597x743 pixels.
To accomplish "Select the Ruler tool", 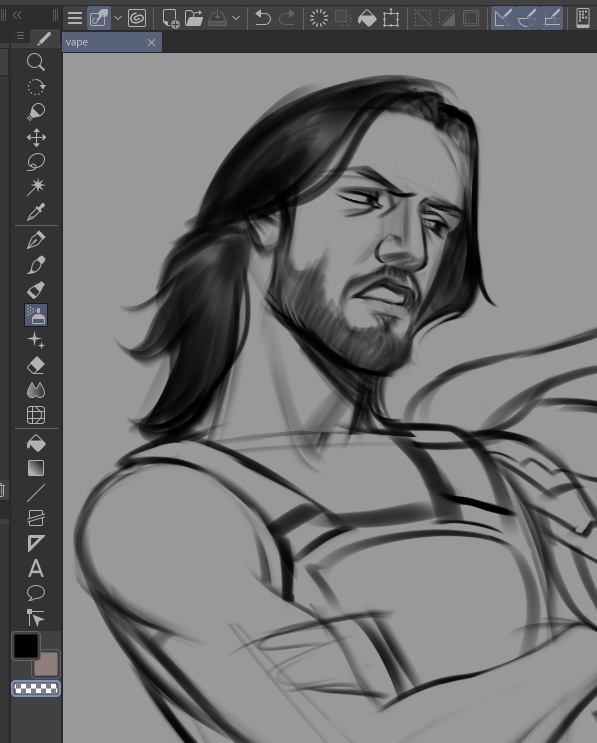I will (36, 543).
